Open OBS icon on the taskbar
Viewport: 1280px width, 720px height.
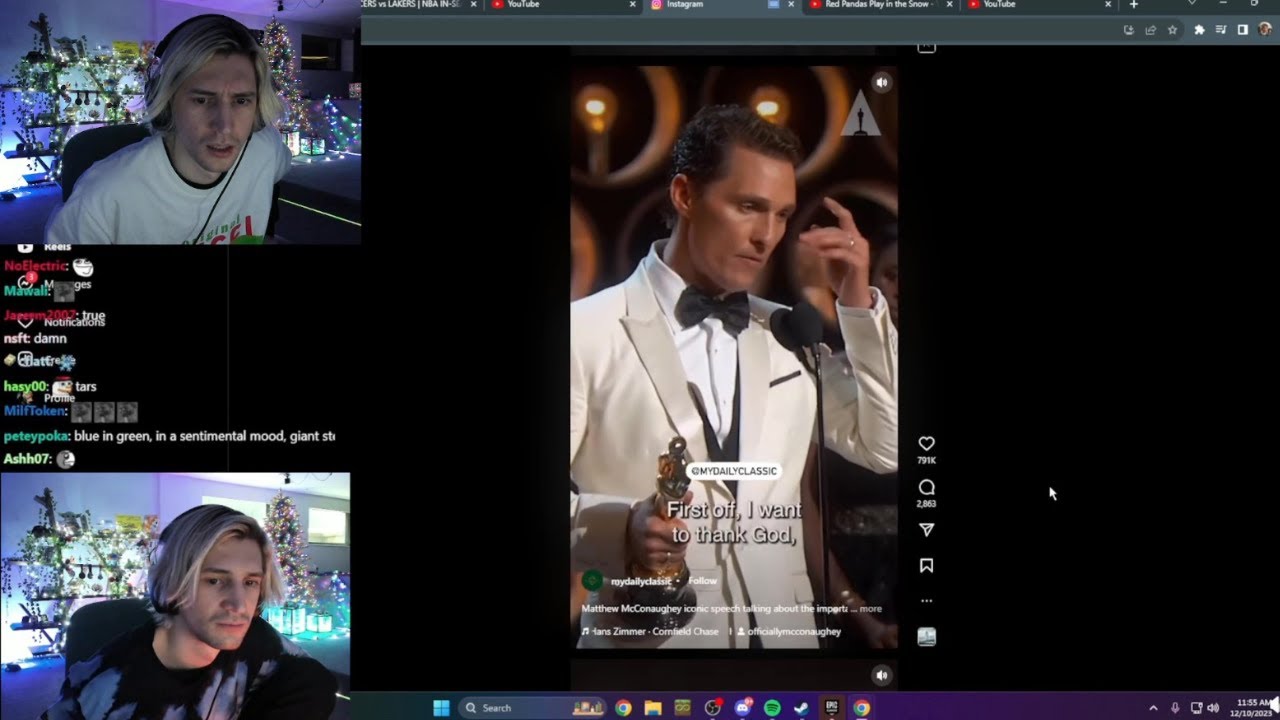click(x=713, y=708)
